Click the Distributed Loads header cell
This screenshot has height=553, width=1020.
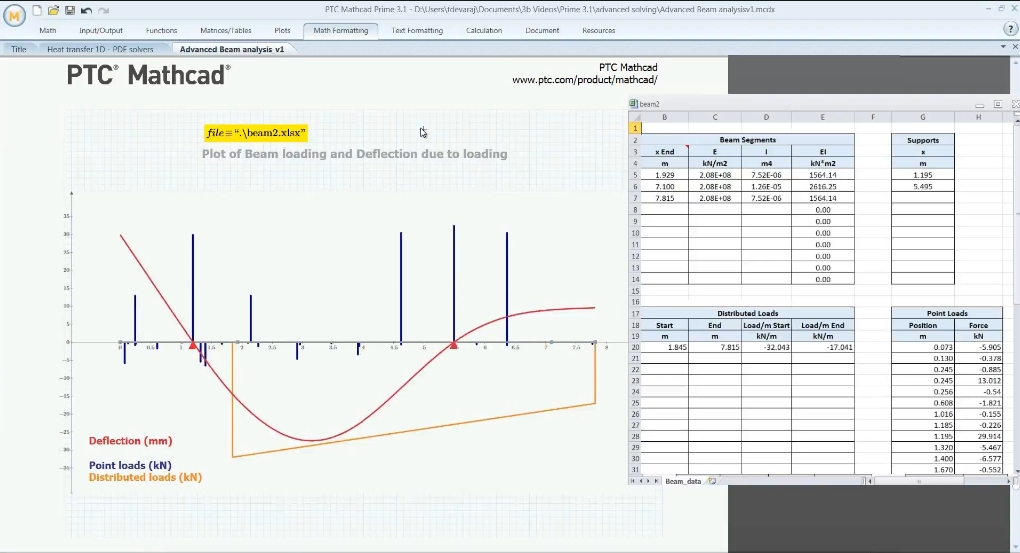(747, 313)
